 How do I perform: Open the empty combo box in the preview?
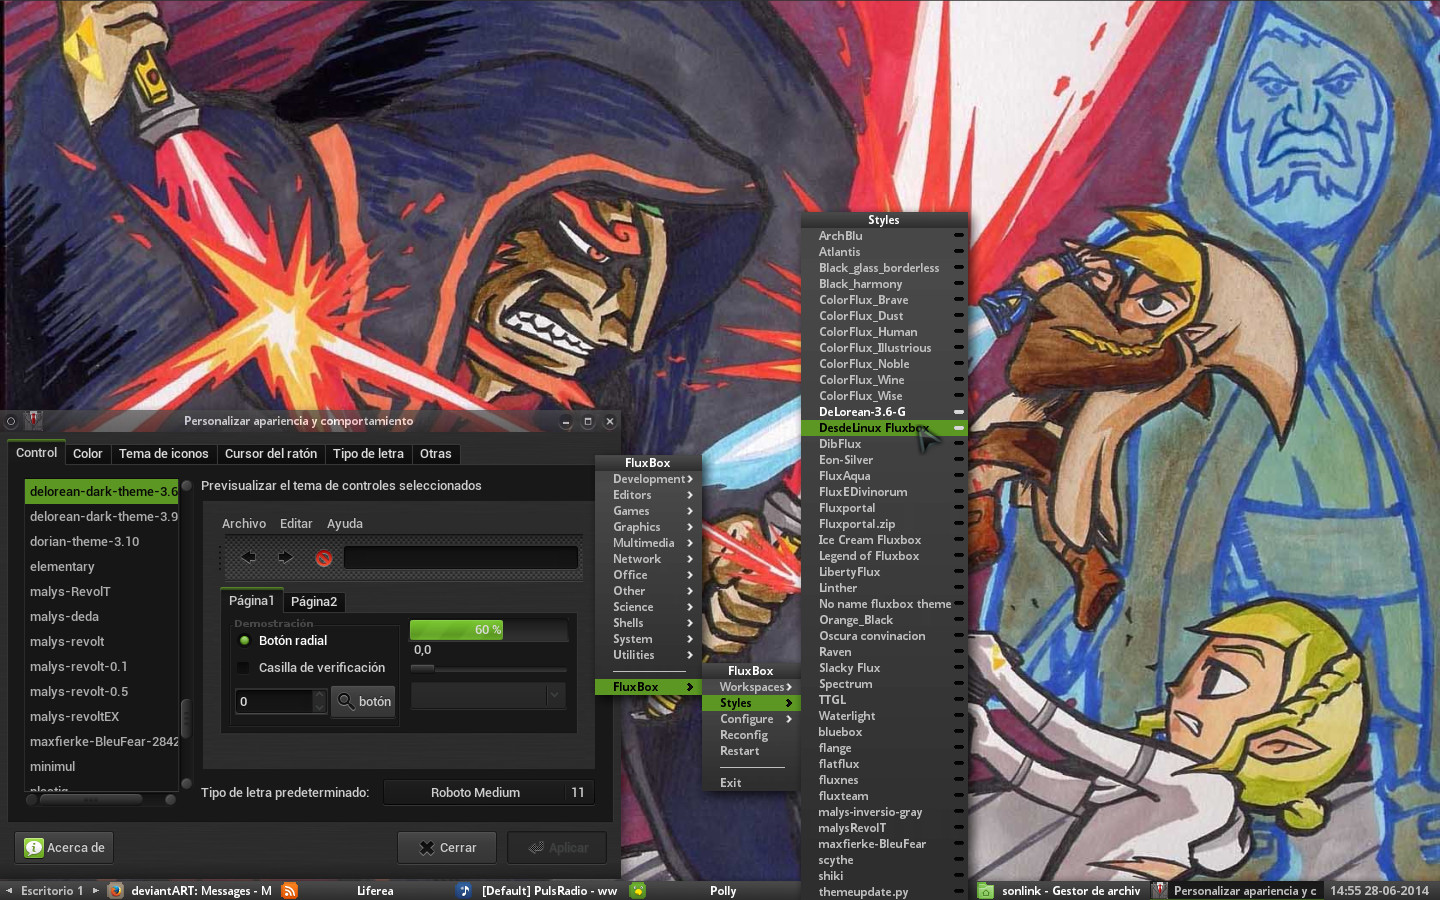click(488, 696)
